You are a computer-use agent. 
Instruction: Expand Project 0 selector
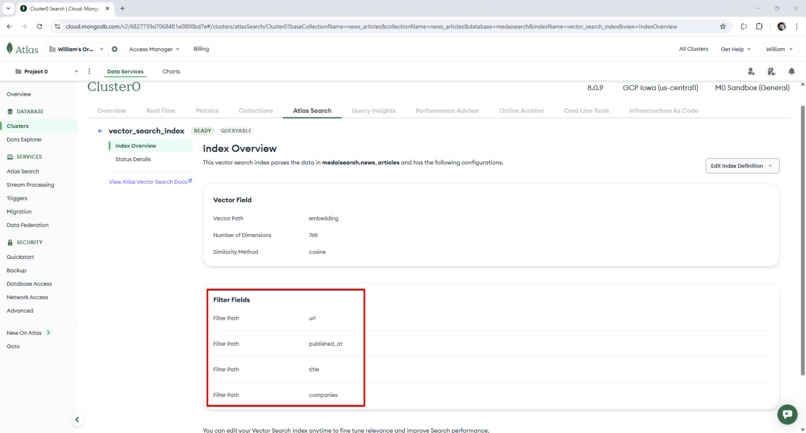[x=46, y=71]
